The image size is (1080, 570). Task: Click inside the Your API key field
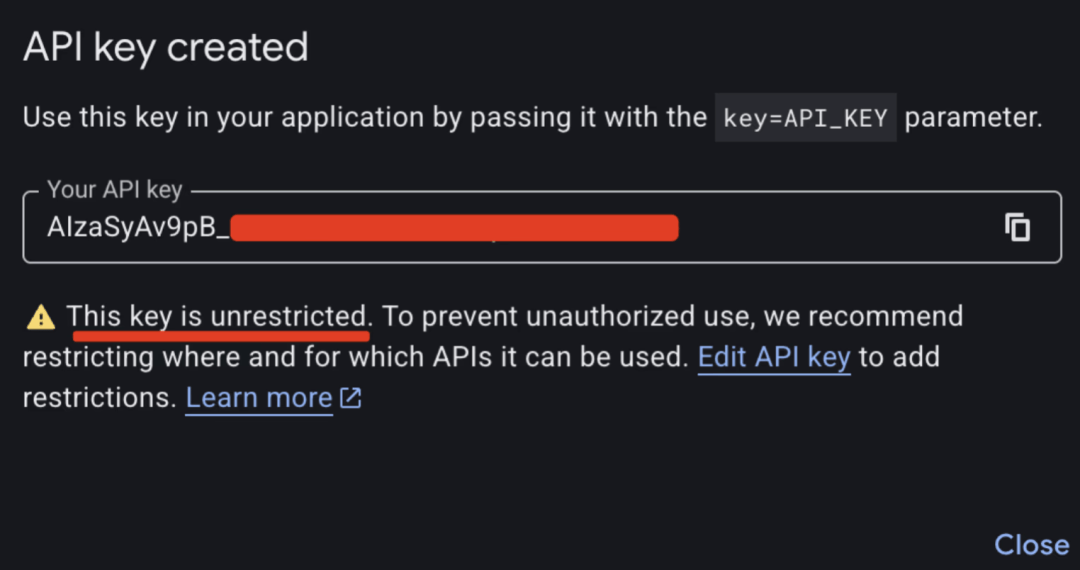[840, 228]
